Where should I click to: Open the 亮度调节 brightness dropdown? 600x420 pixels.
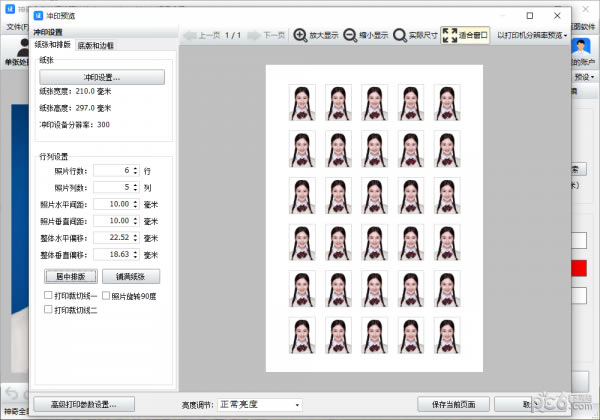click(x=259, y=404)
